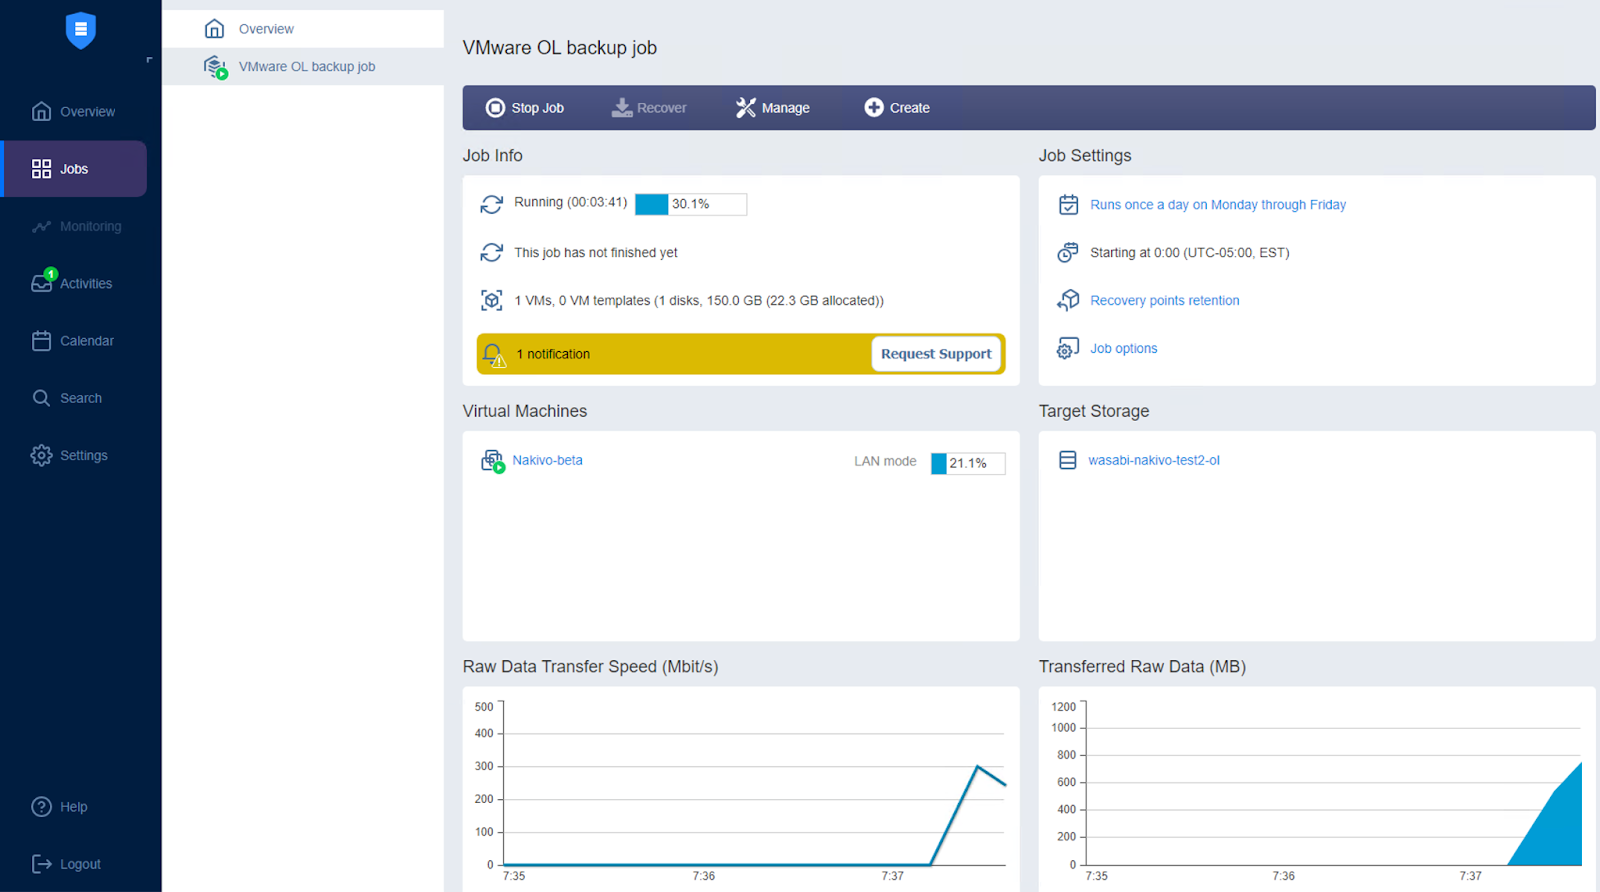The width and height of the screenshot is (1600, 892).
Task: Open wasabi-nakivo-test2-ol target storage link
Action: 1154,461
